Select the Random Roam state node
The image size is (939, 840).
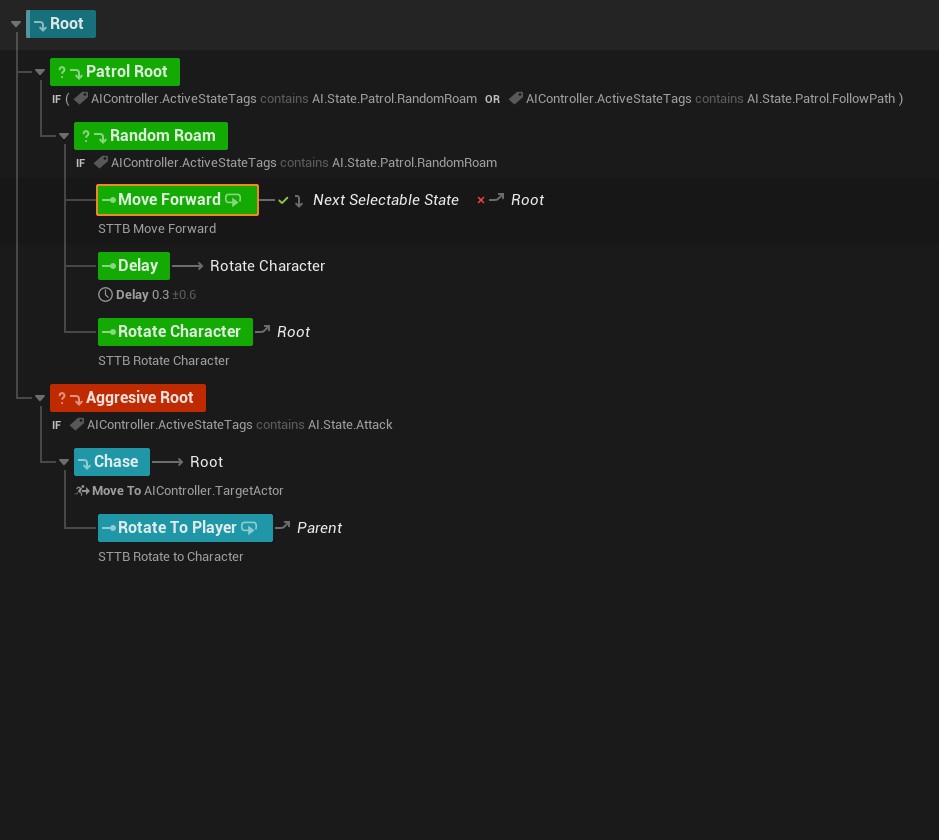click(x=151, y=136)
